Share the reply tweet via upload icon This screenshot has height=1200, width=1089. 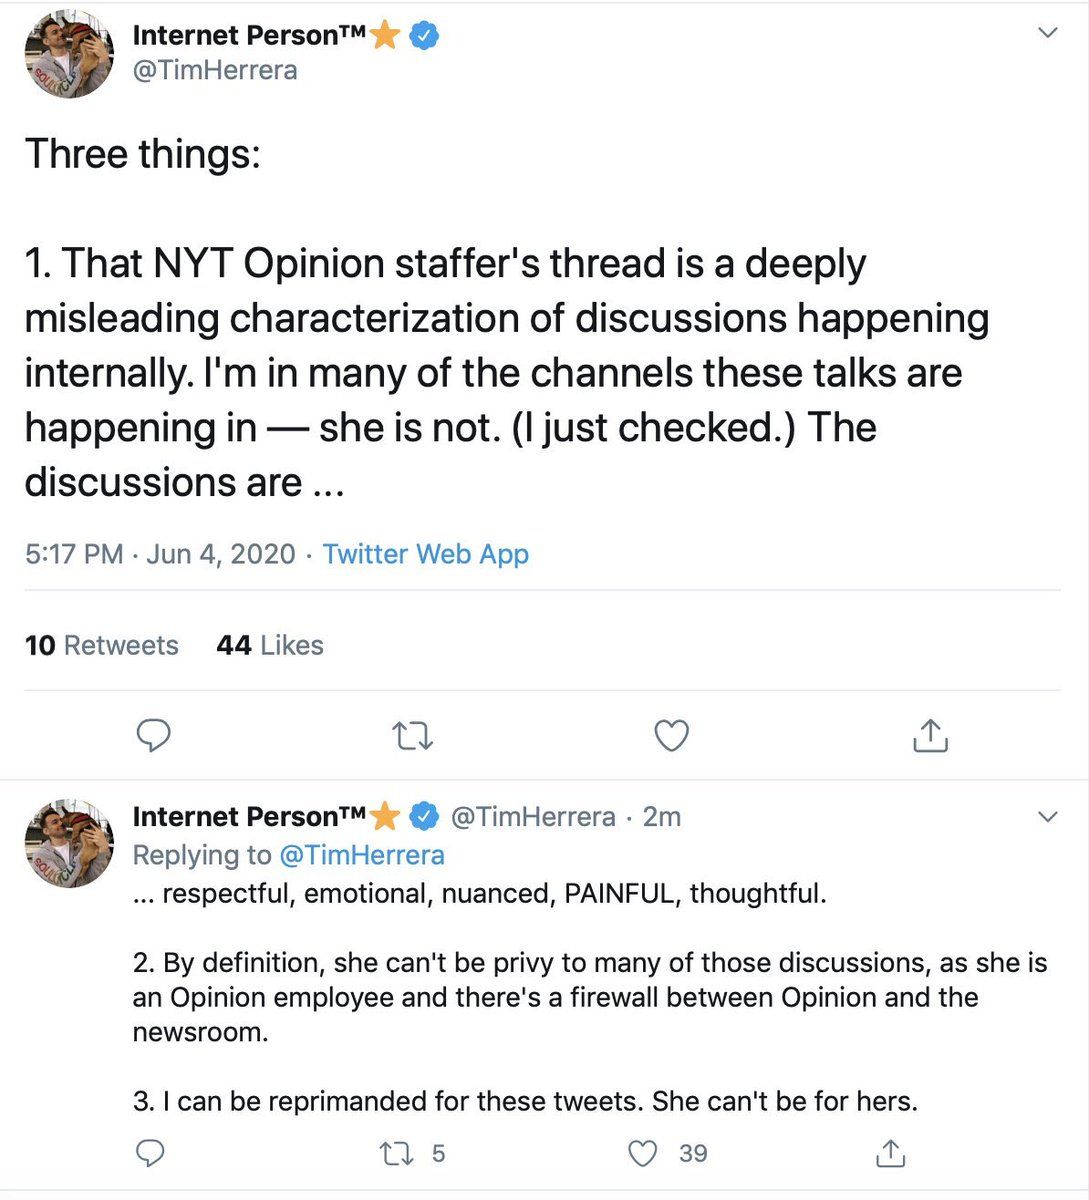(x=890, y=1153)
